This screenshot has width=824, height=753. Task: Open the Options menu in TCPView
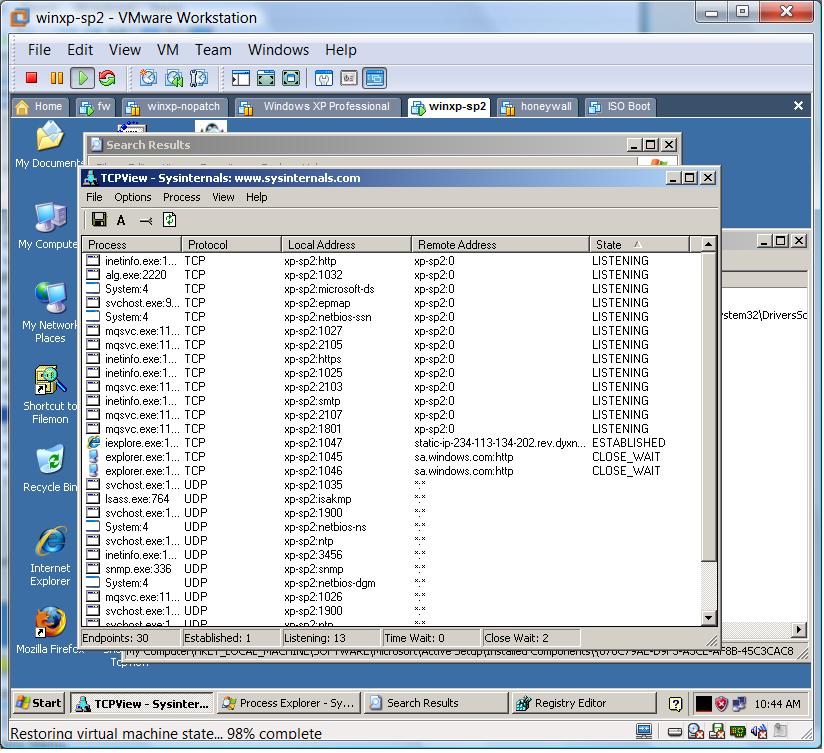[x=133, y=197]
